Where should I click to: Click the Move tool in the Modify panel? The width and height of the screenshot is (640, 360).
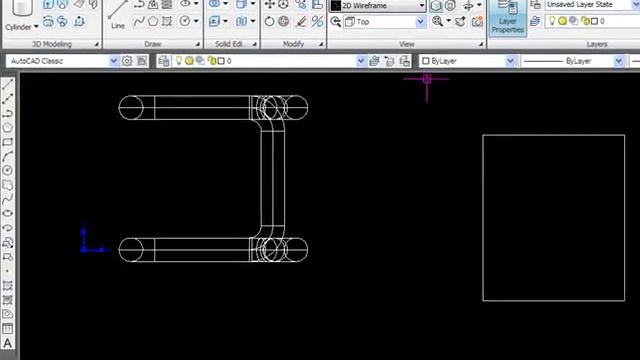pos(269,5)
